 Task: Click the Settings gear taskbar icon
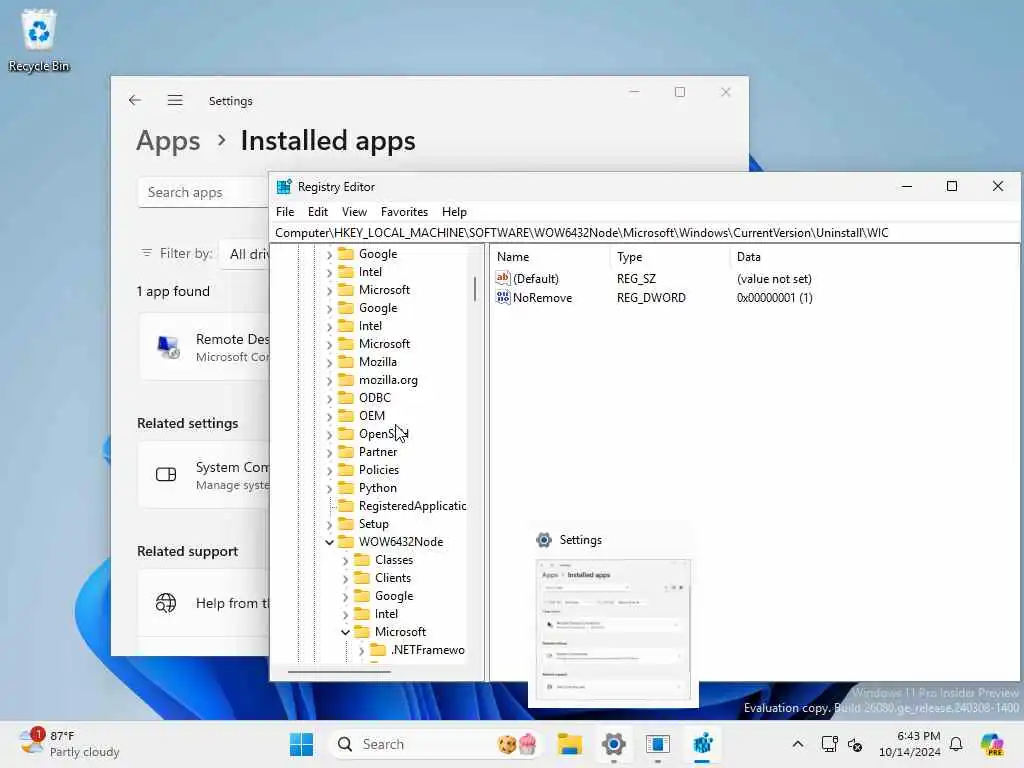(x=613, y=744)
